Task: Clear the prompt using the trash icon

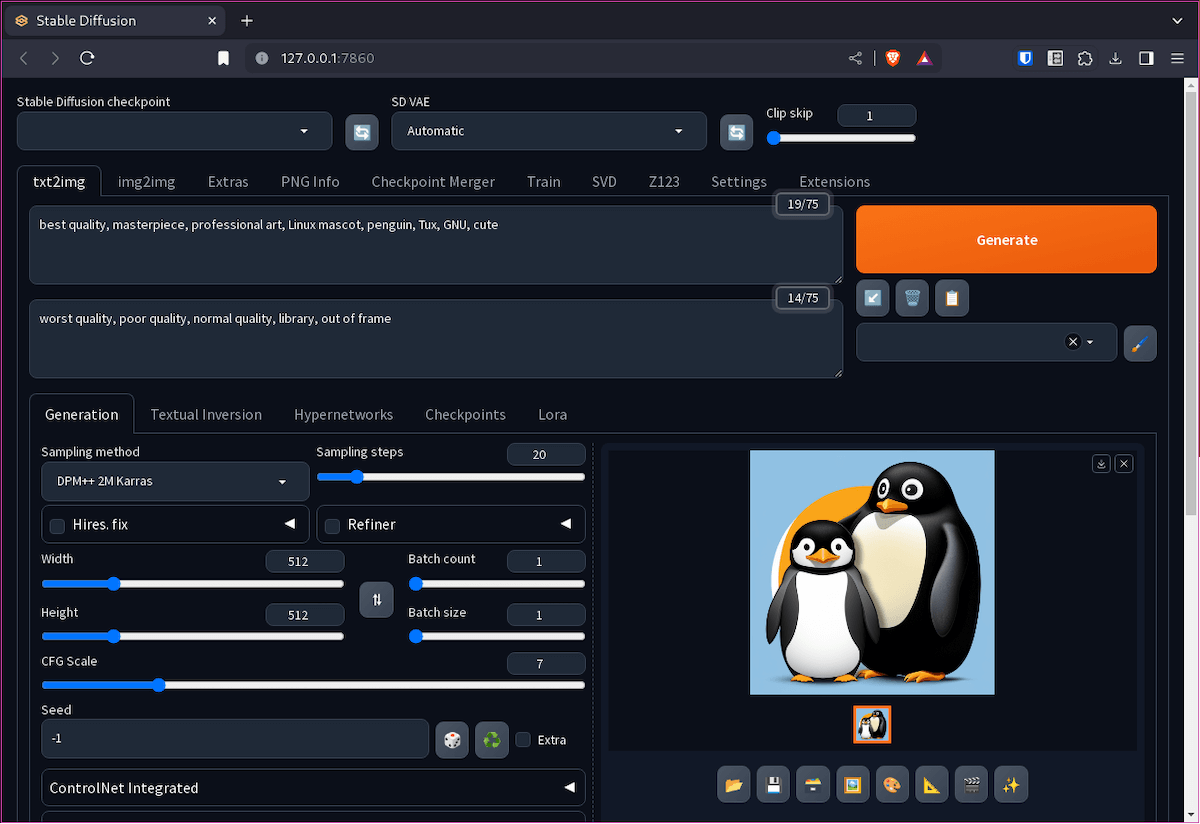Action: [x=911, y=297]
